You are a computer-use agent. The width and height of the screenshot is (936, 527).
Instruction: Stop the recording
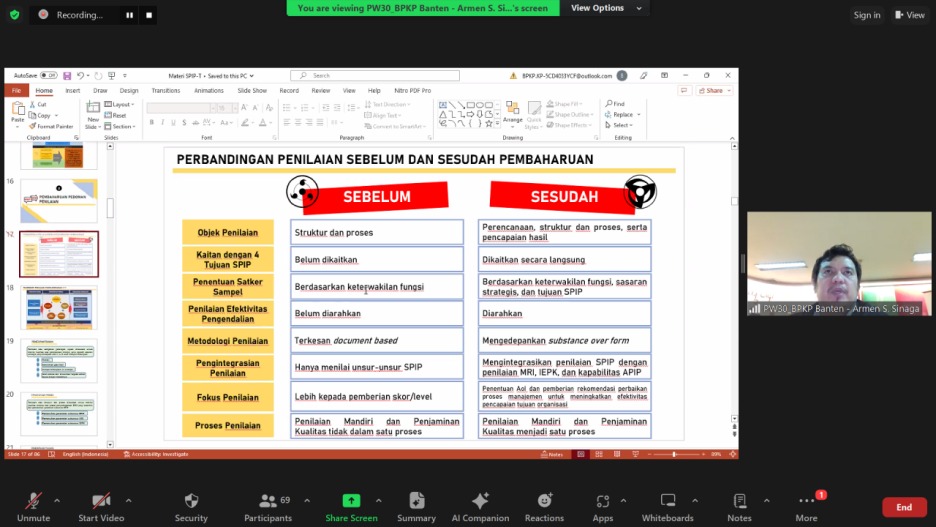(149, 15)
